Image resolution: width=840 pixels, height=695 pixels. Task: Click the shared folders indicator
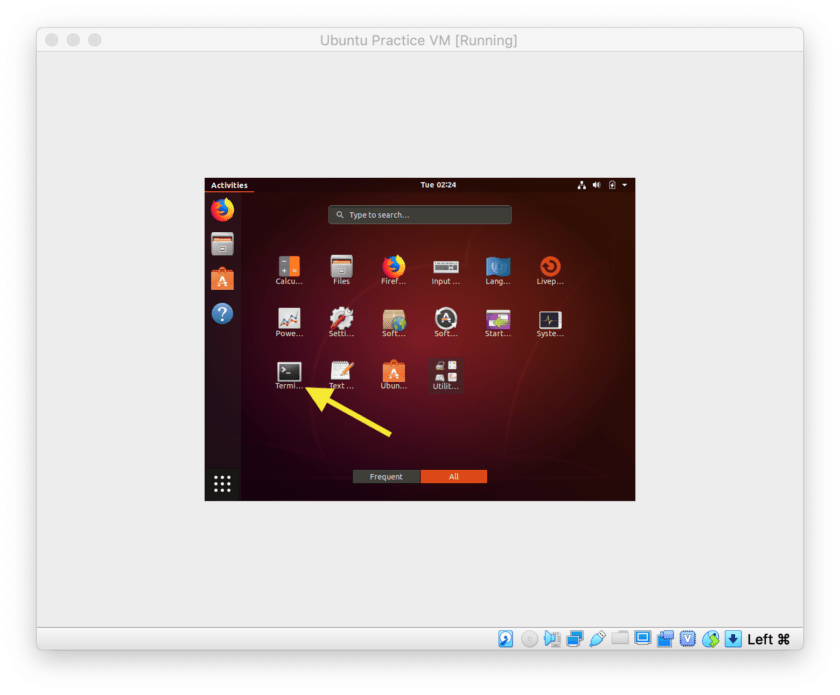click(620, 638)
